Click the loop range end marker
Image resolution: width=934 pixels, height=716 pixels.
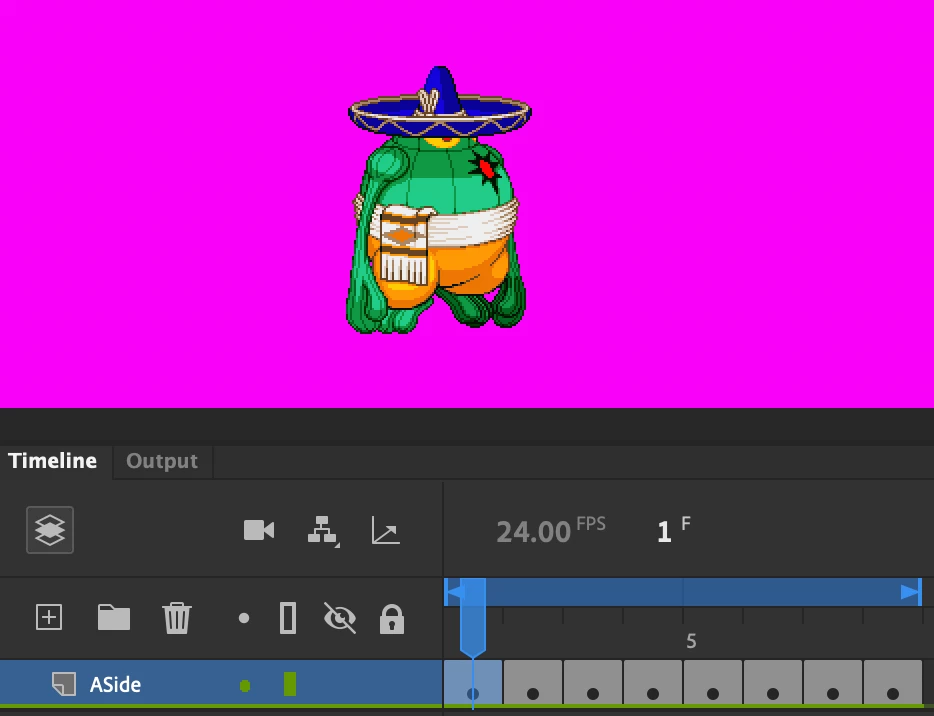pos(911,592)
